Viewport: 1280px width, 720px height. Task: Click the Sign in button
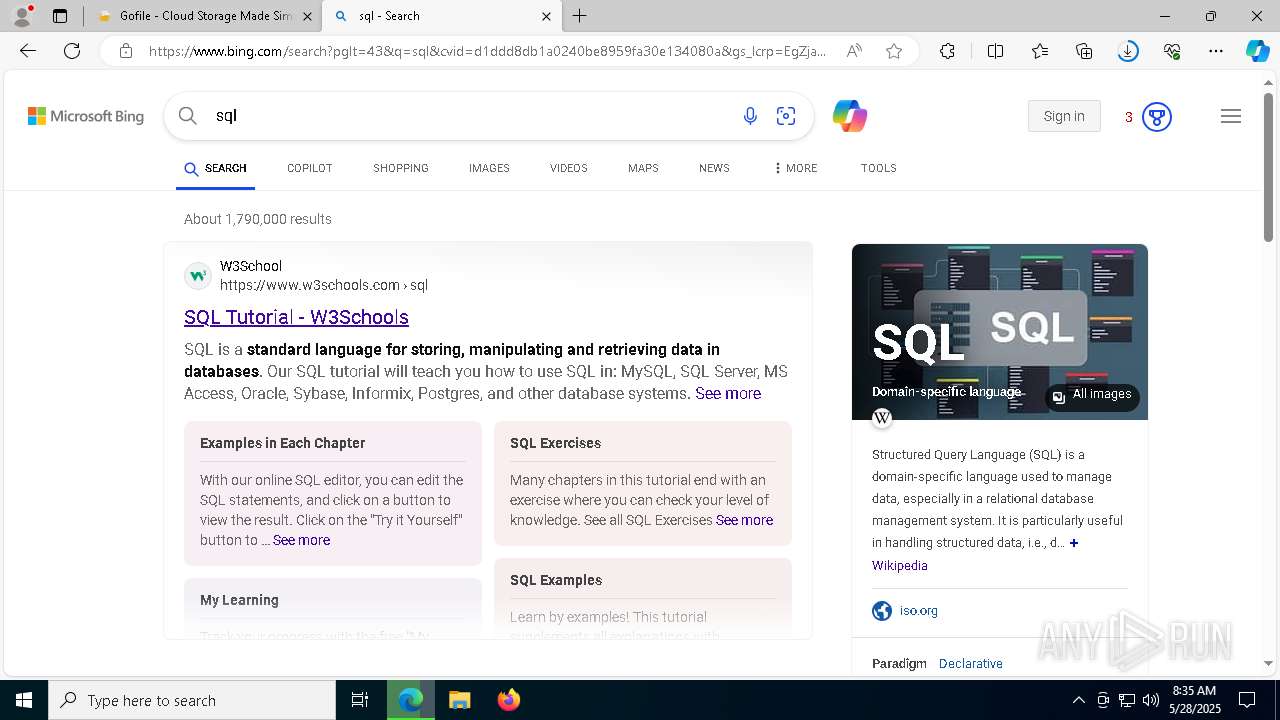click(x=1064, y=116)
